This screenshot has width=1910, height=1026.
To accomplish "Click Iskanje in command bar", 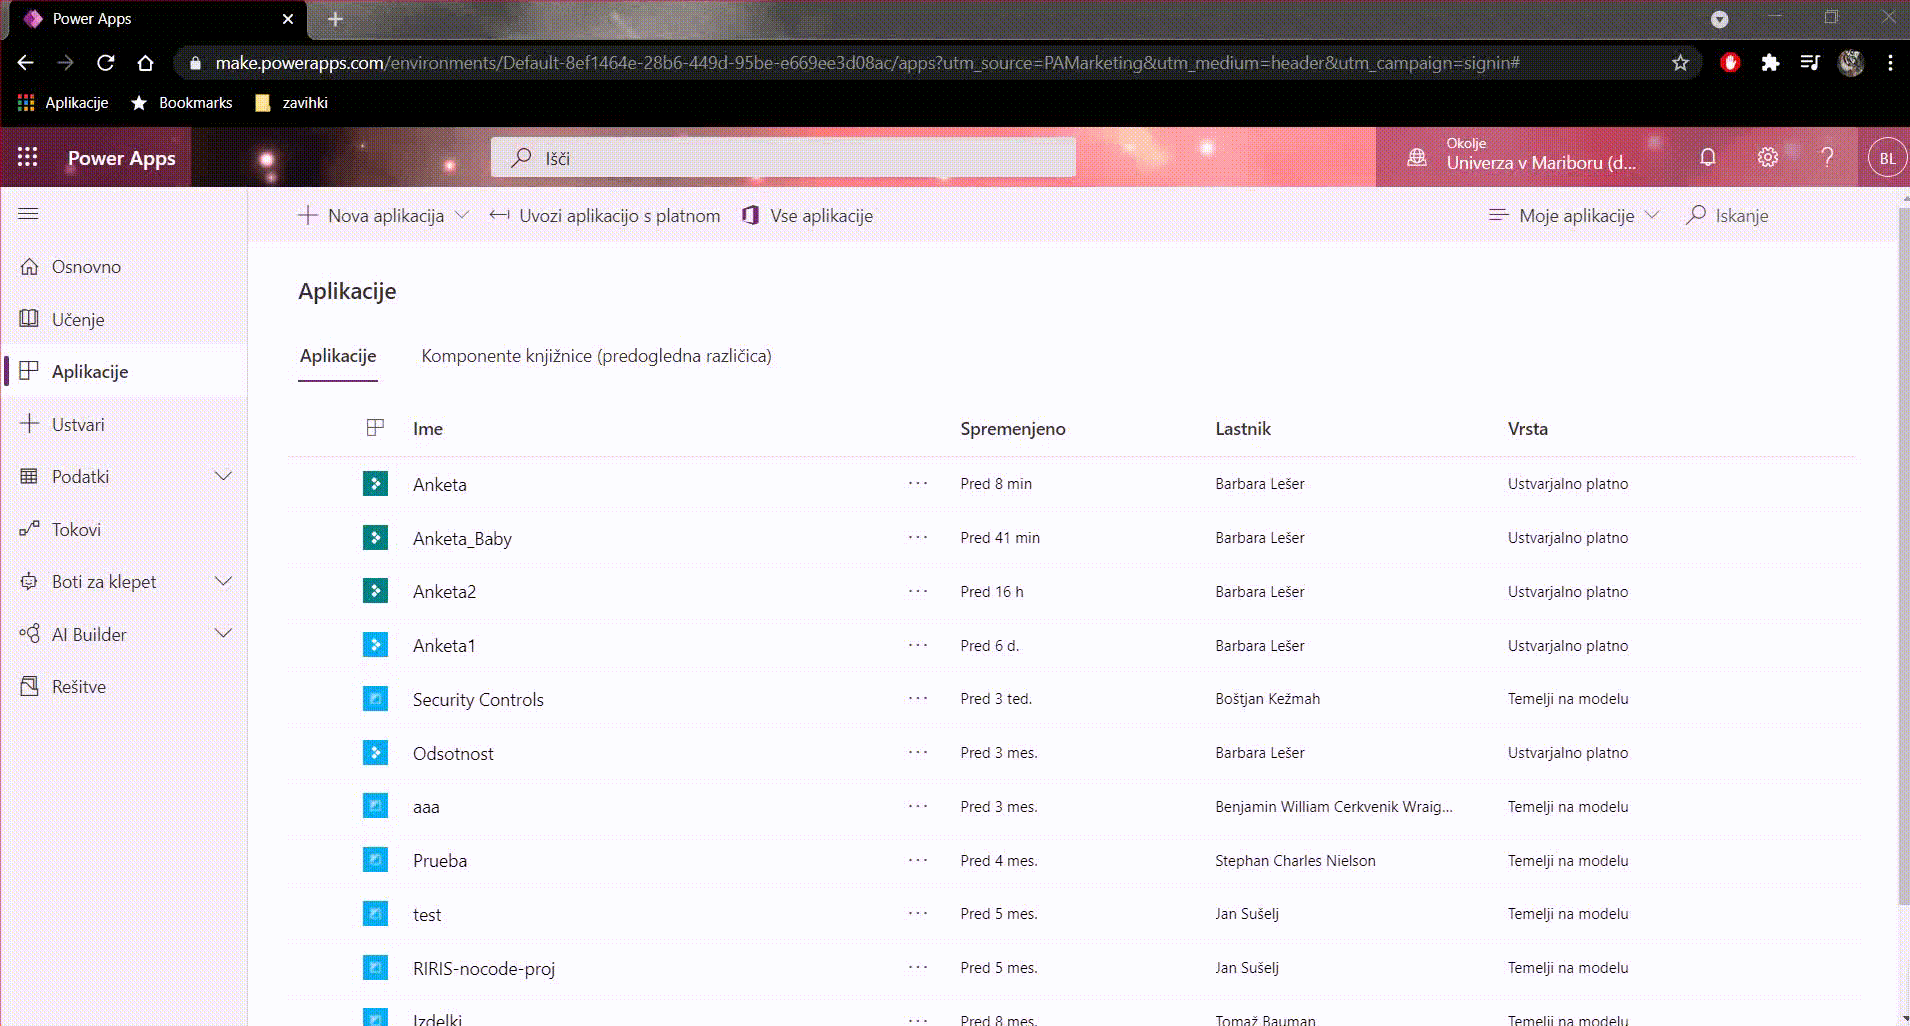I will (1727, 215).
